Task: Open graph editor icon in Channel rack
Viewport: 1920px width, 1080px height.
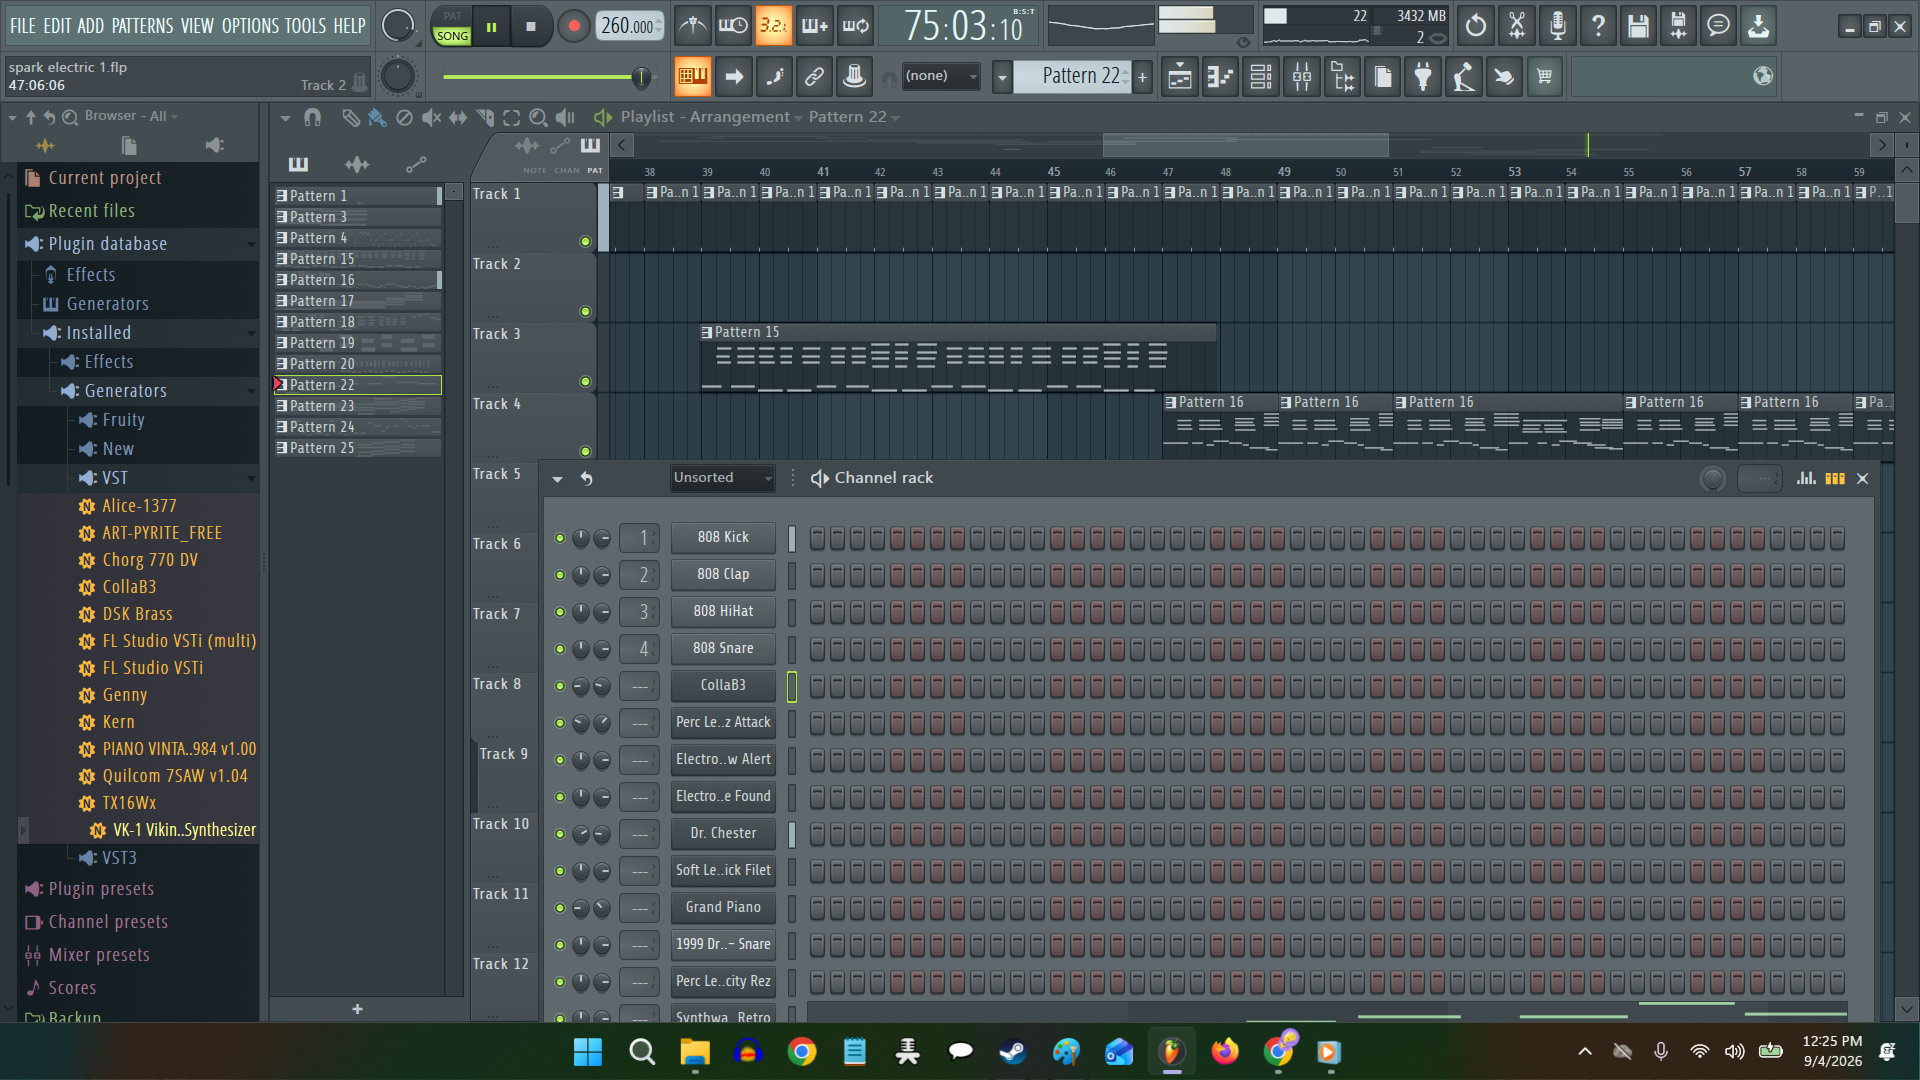Action: (x=1806, y=479)
